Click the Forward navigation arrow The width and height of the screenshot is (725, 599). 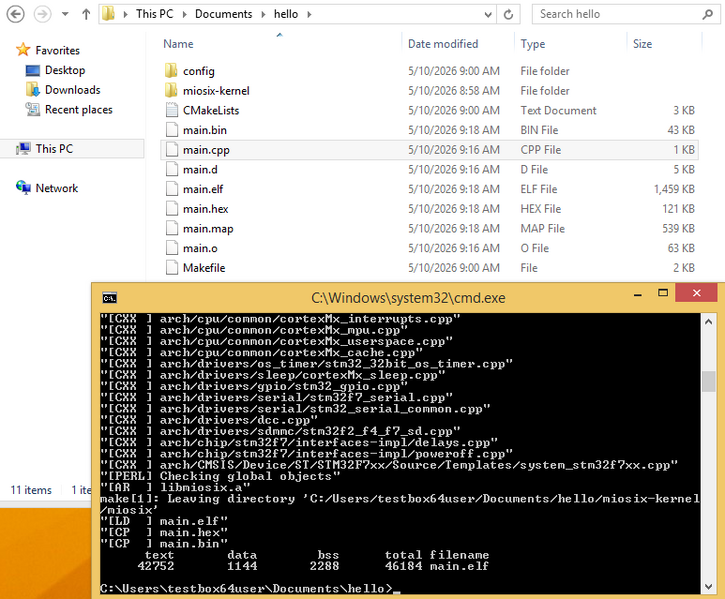pyautogui.click(x=42, y=14)
